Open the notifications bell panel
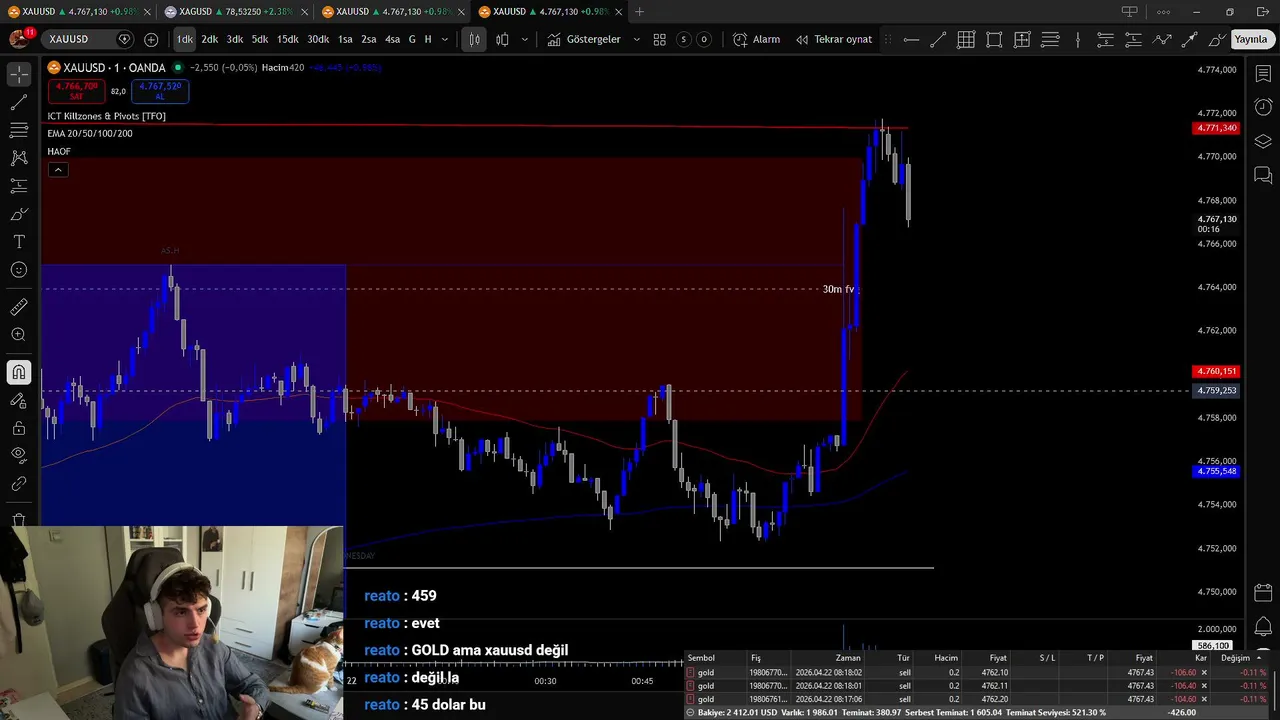 (1263, 627)
